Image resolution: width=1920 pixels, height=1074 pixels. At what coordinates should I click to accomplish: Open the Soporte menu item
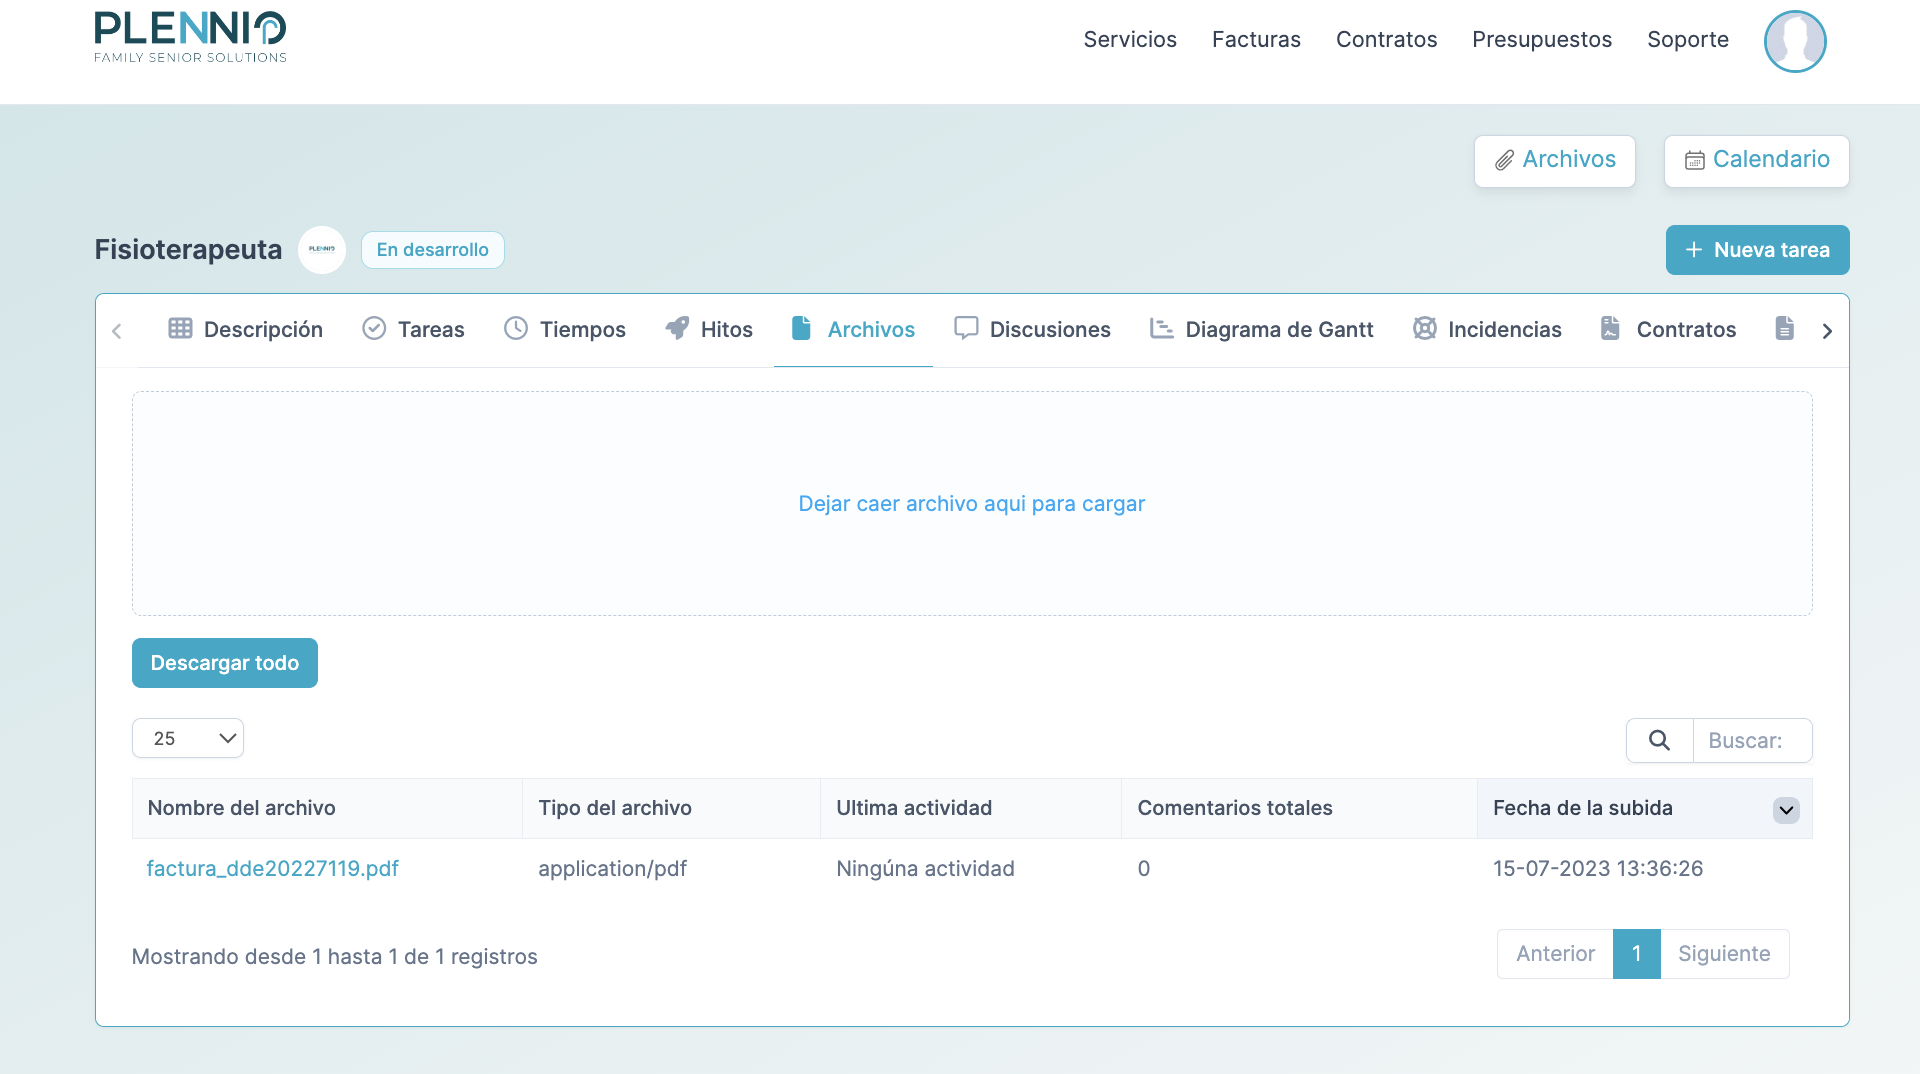pos(1688,40)
